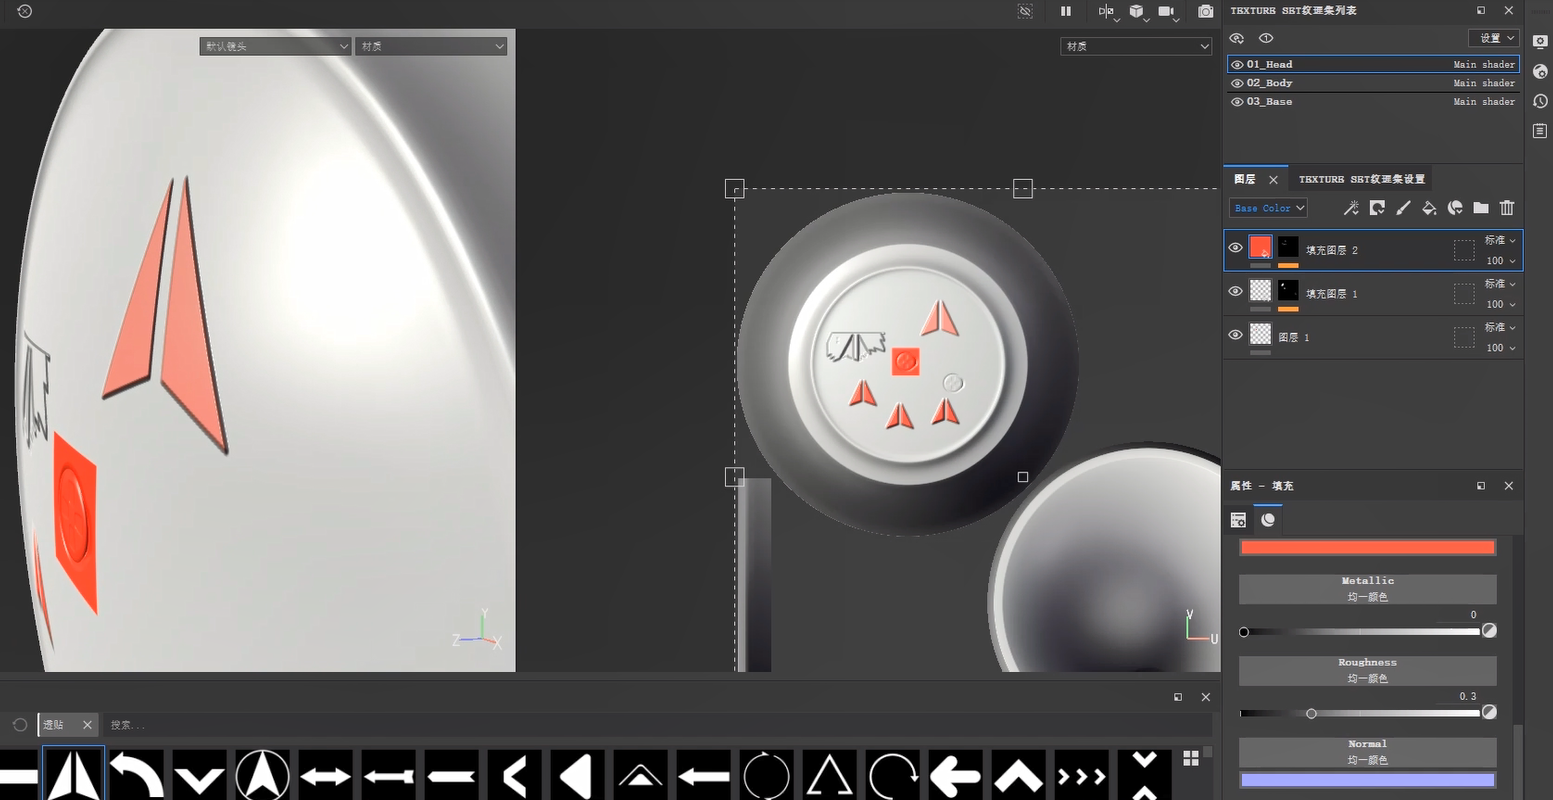Select the 图层 tab
Image resolution: width=1553 pixels, height=800 pixels.
tap(1245, 179)
